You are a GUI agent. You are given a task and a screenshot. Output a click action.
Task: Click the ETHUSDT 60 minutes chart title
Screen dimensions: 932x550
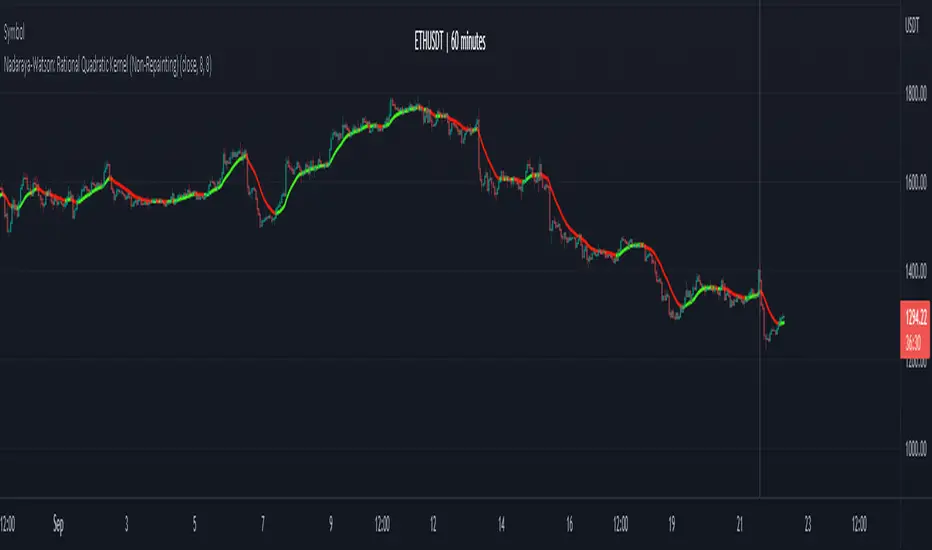click(450, 42)
